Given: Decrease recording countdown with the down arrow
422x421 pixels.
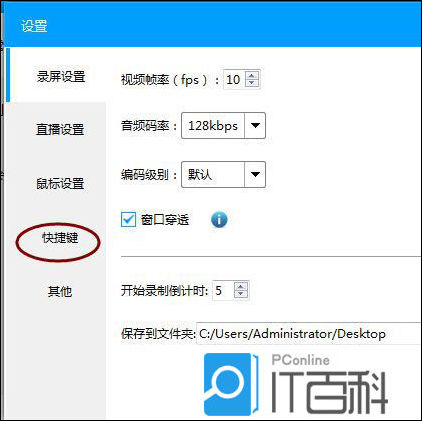Looking at the screenshot, I should (x=241, y=294).
